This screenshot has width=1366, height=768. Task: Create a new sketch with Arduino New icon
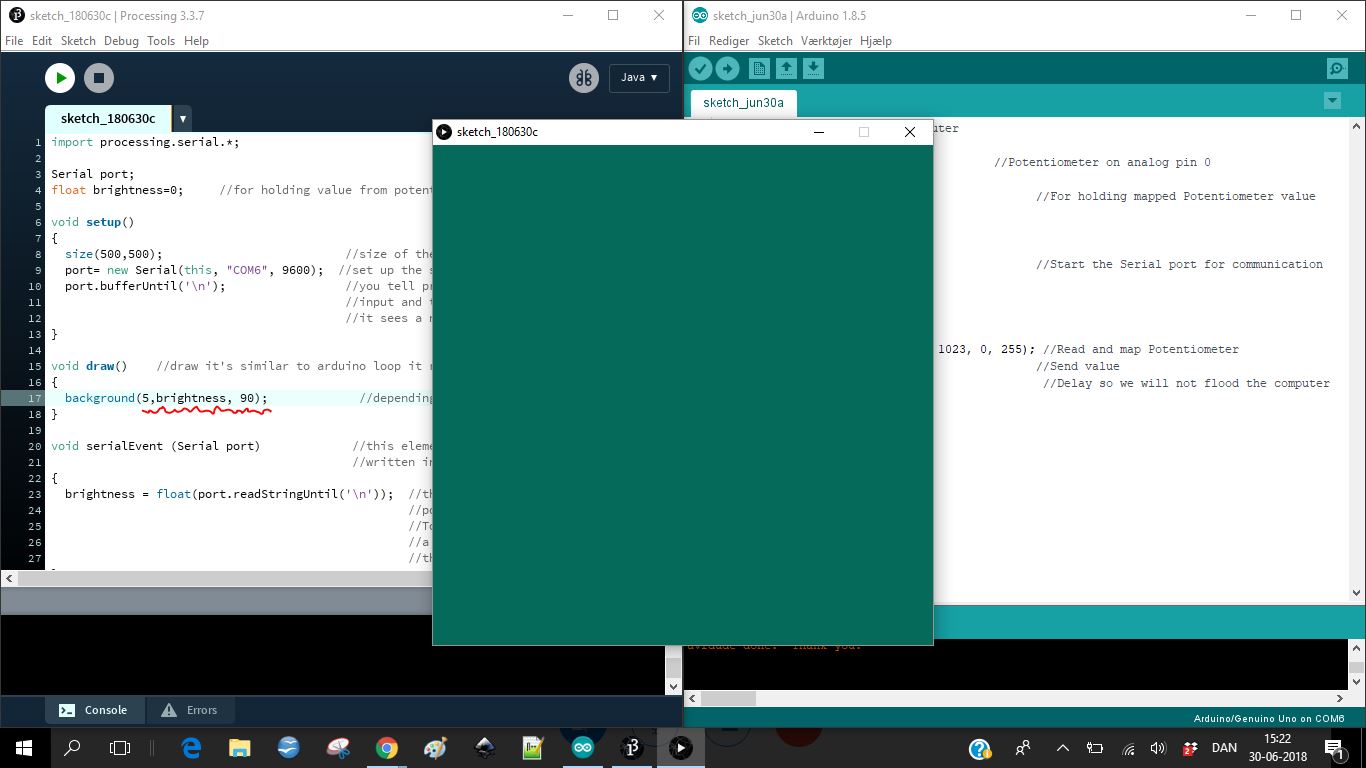pos(759,68)
